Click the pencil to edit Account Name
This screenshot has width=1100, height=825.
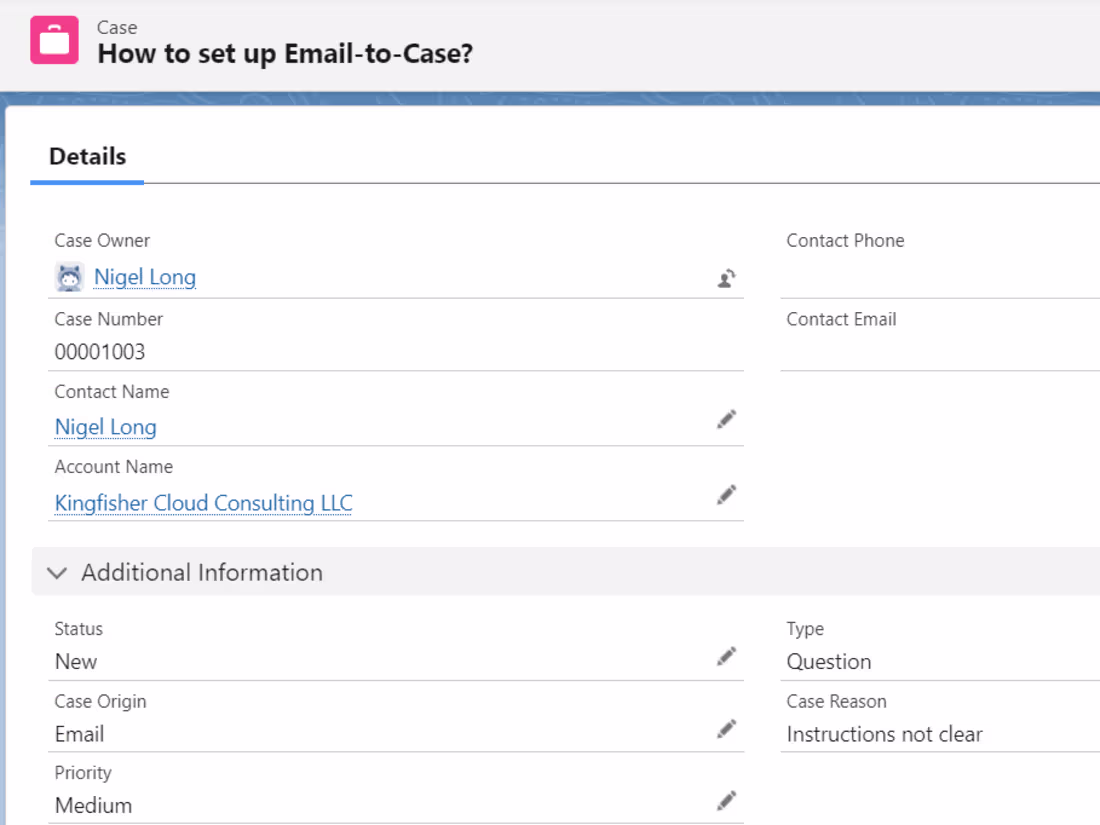727,494
